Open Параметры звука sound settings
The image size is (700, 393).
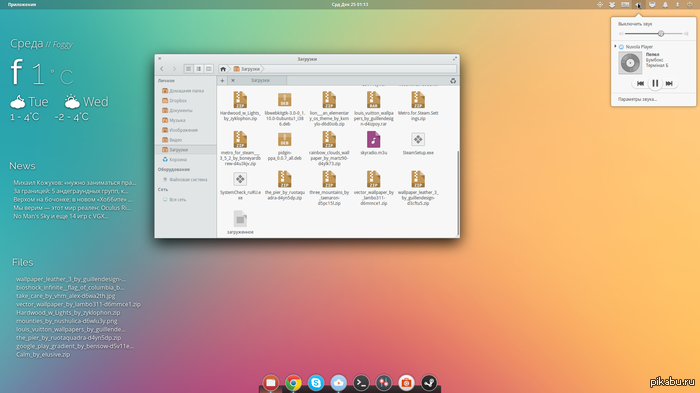tap(637, 99)
